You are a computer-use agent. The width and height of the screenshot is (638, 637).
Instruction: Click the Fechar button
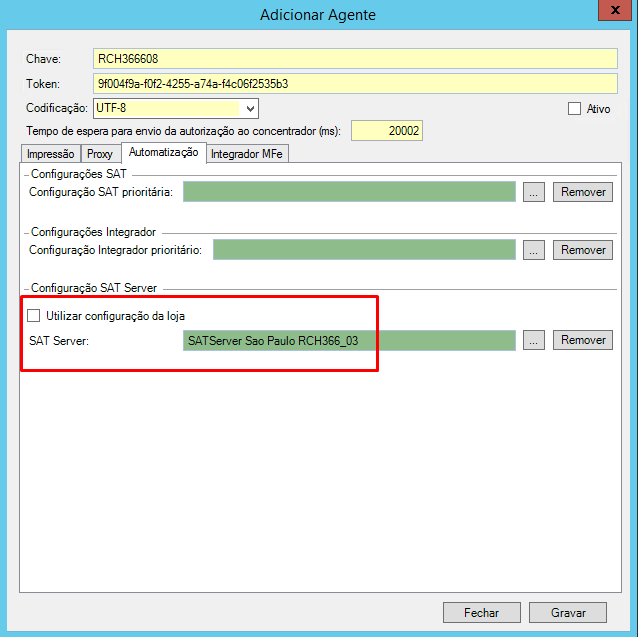click(x=481, y=612)
